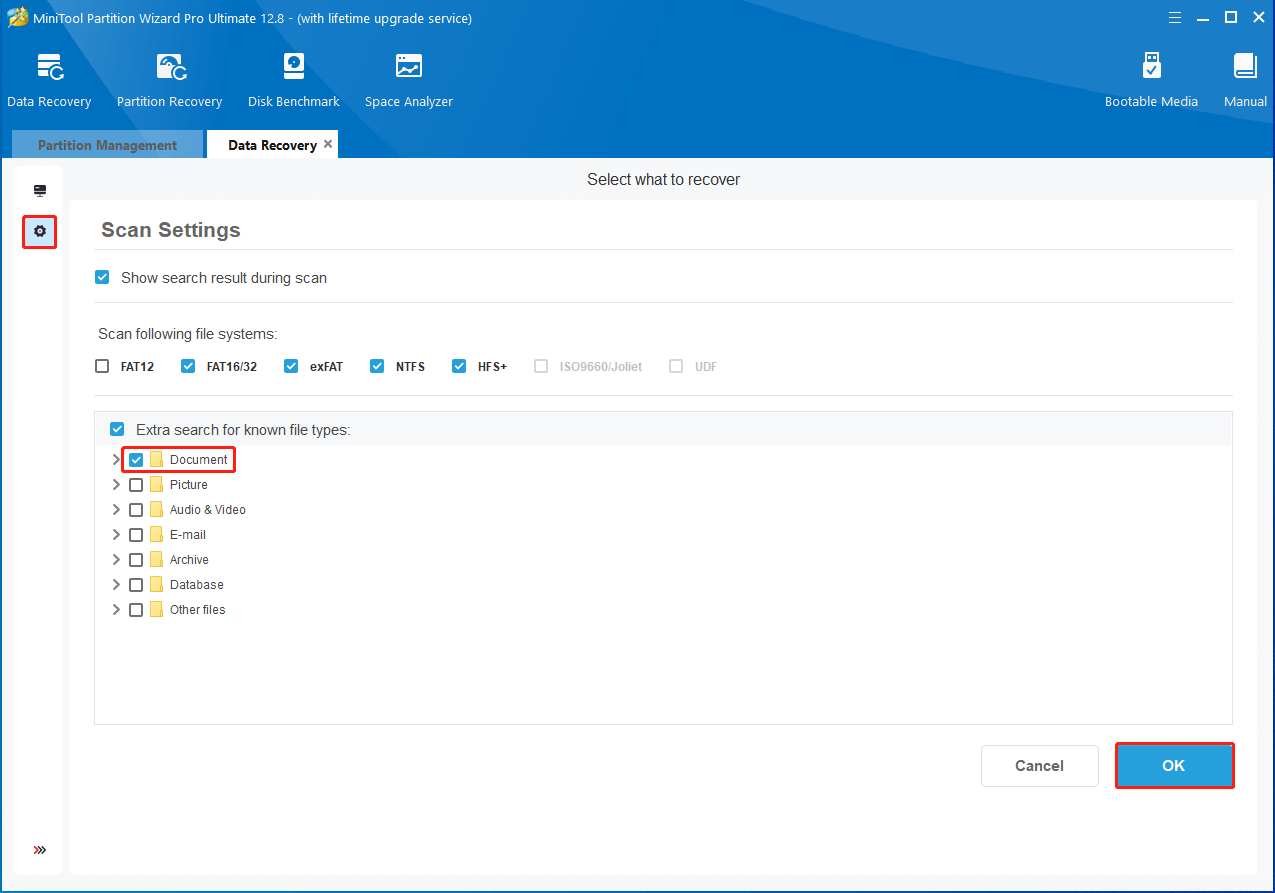Enable the FAT12 file system checkbox
Image resolution: width=1275 pixels, height=893 pixels.
click(102, 366)
